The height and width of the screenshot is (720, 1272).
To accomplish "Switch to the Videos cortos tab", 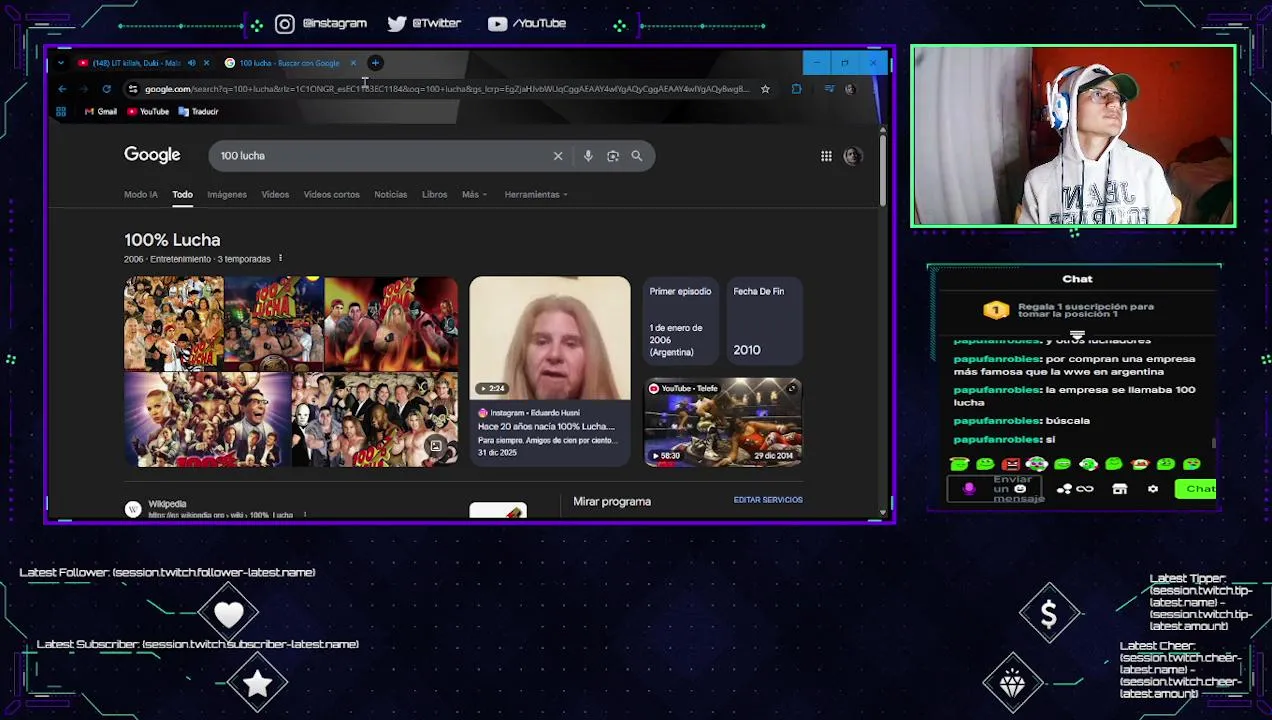I will click(331, 194).
